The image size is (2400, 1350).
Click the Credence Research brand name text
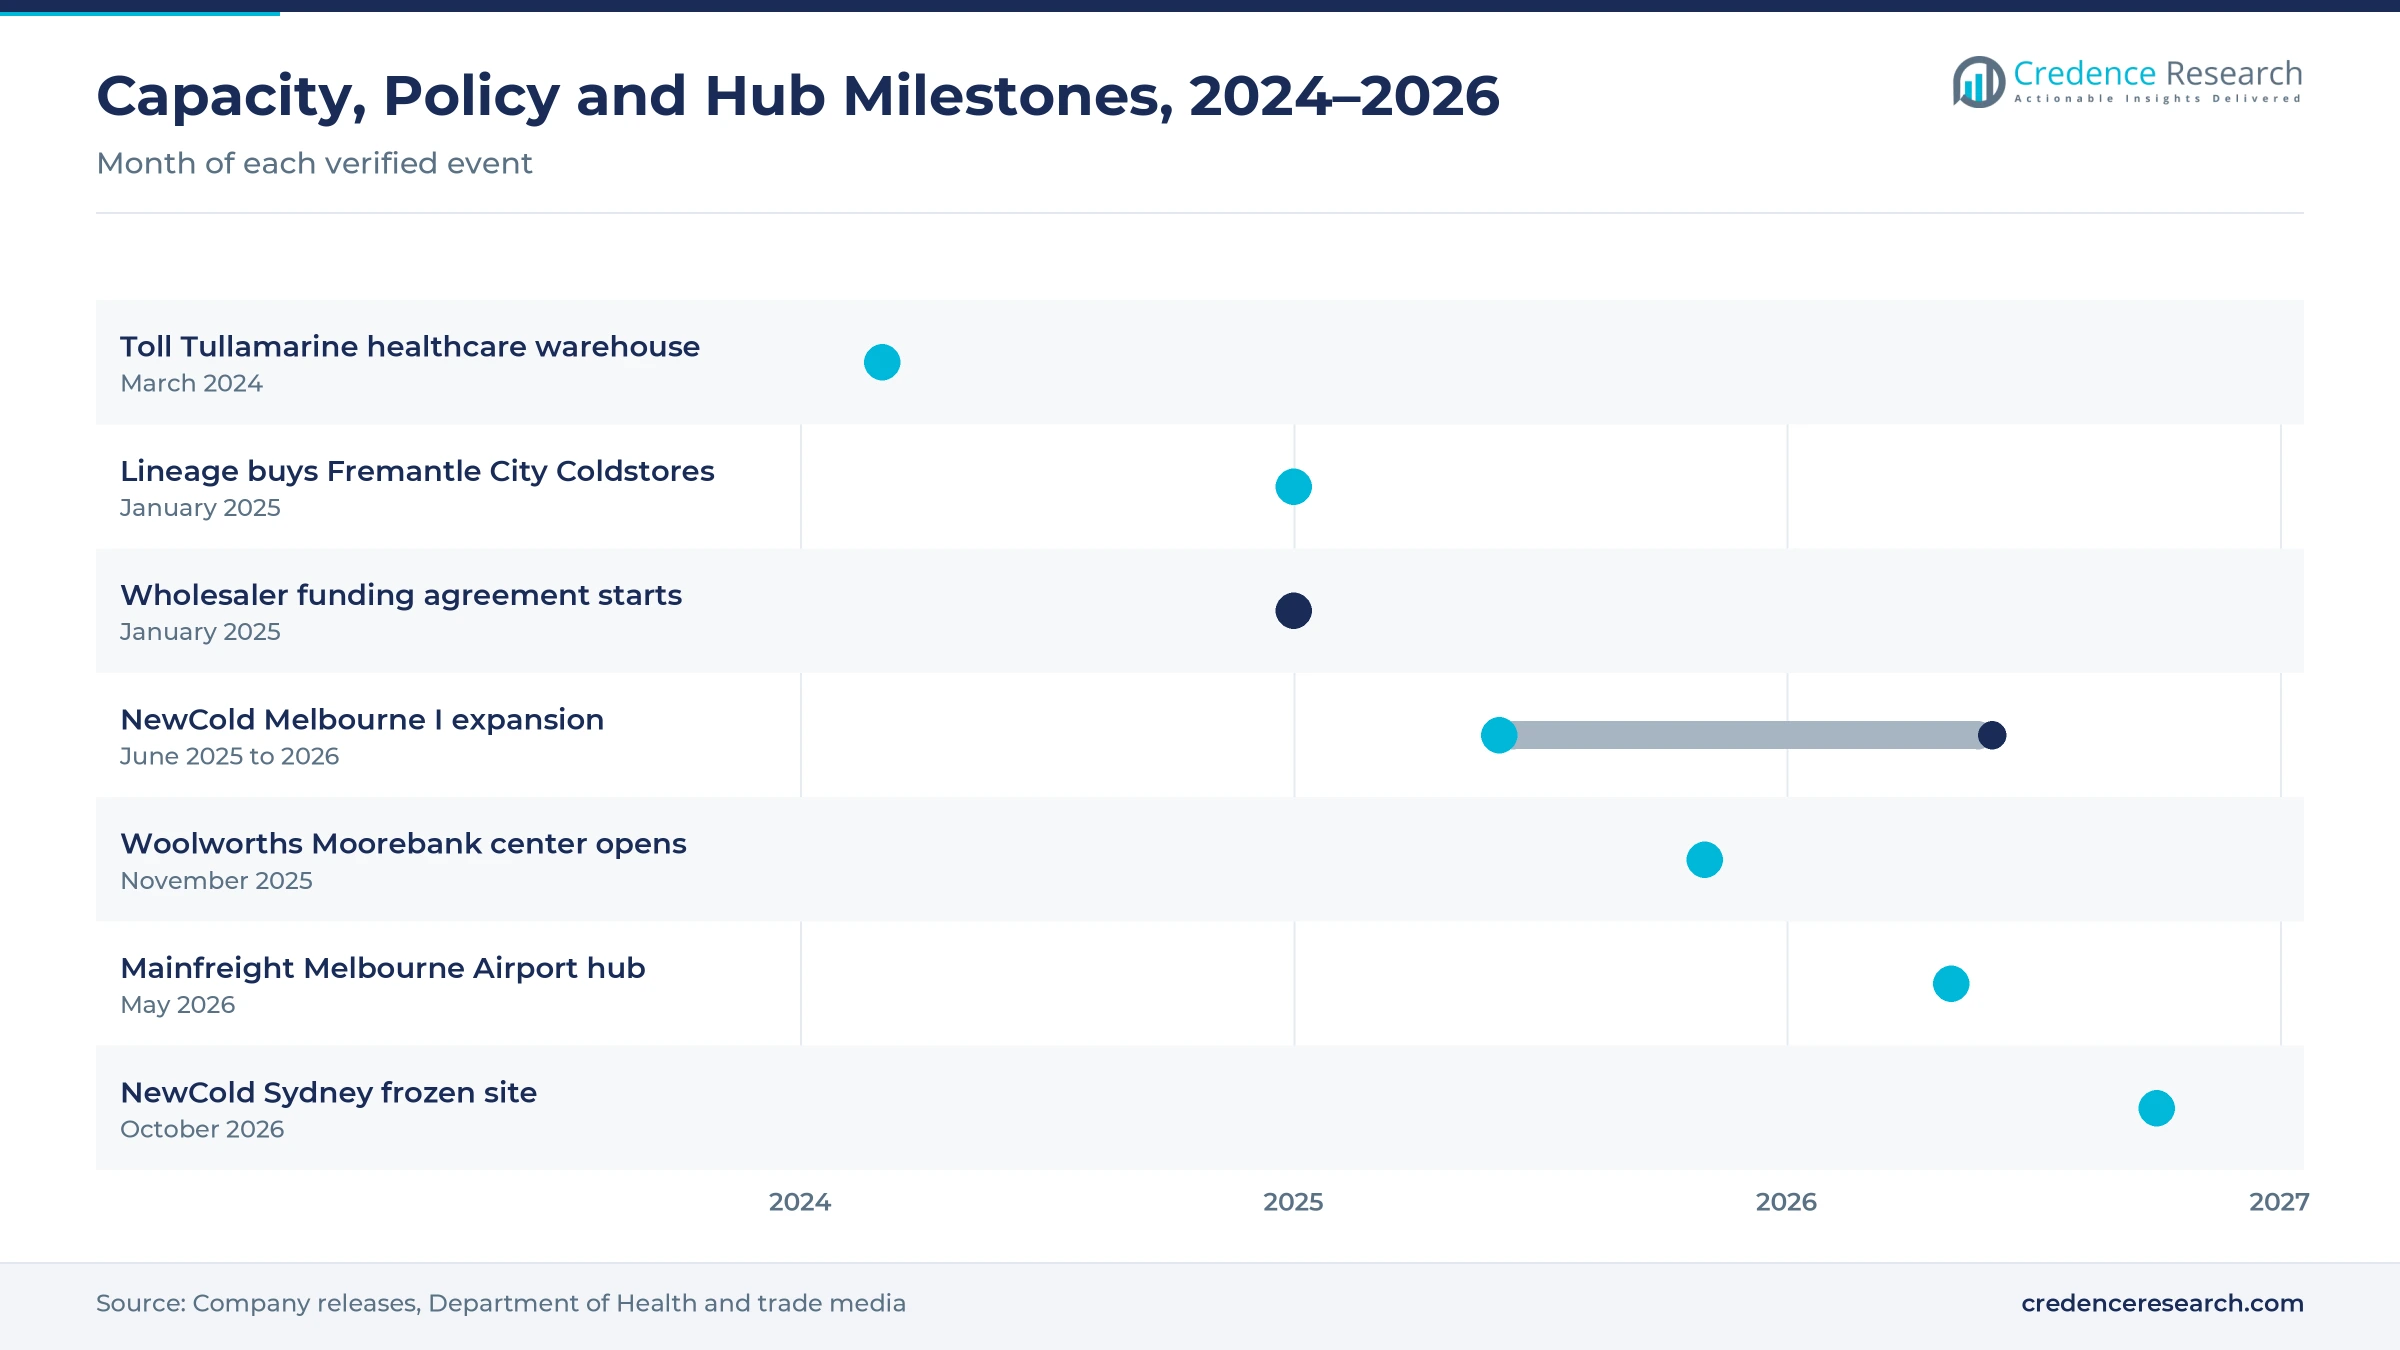click(2158, 73)
